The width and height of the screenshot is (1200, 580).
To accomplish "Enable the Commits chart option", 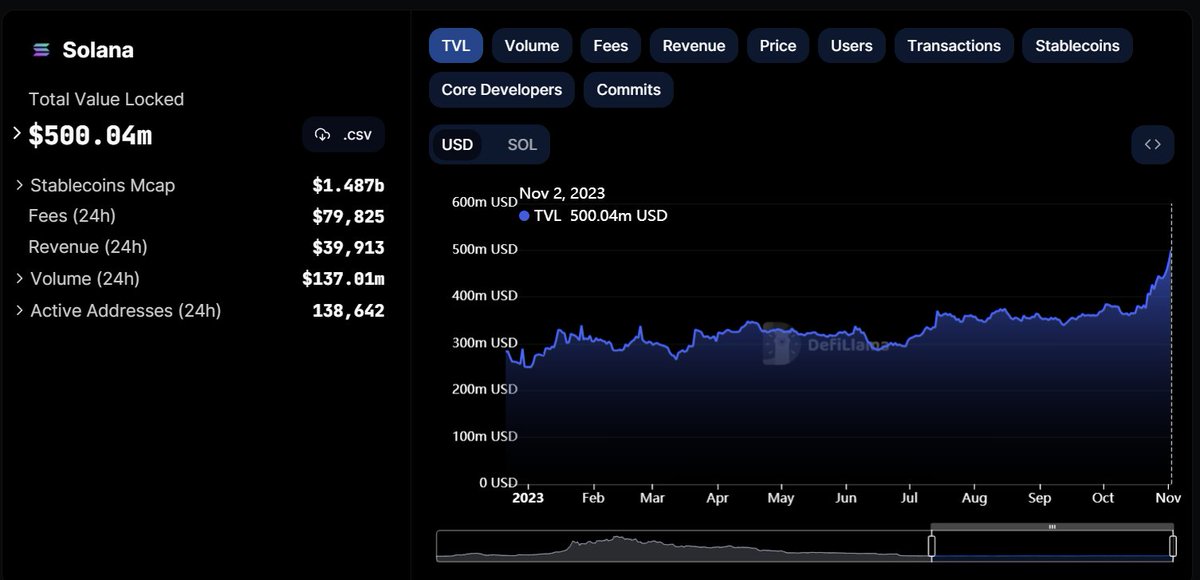I will click(629, 90).
